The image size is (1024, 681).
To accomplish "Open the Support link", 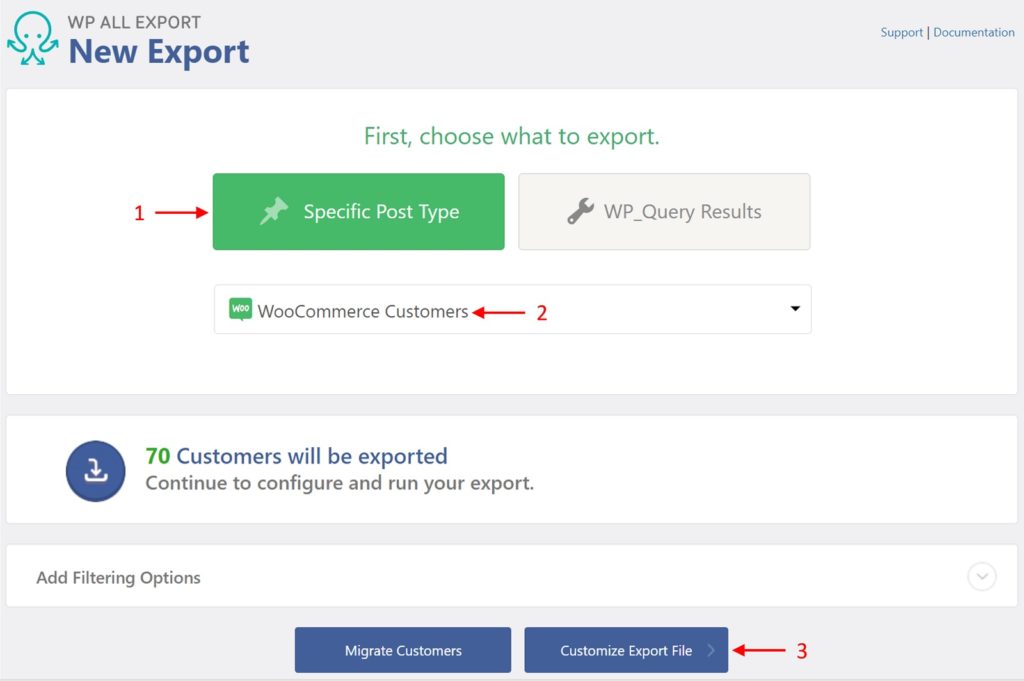I will [901, 32].
